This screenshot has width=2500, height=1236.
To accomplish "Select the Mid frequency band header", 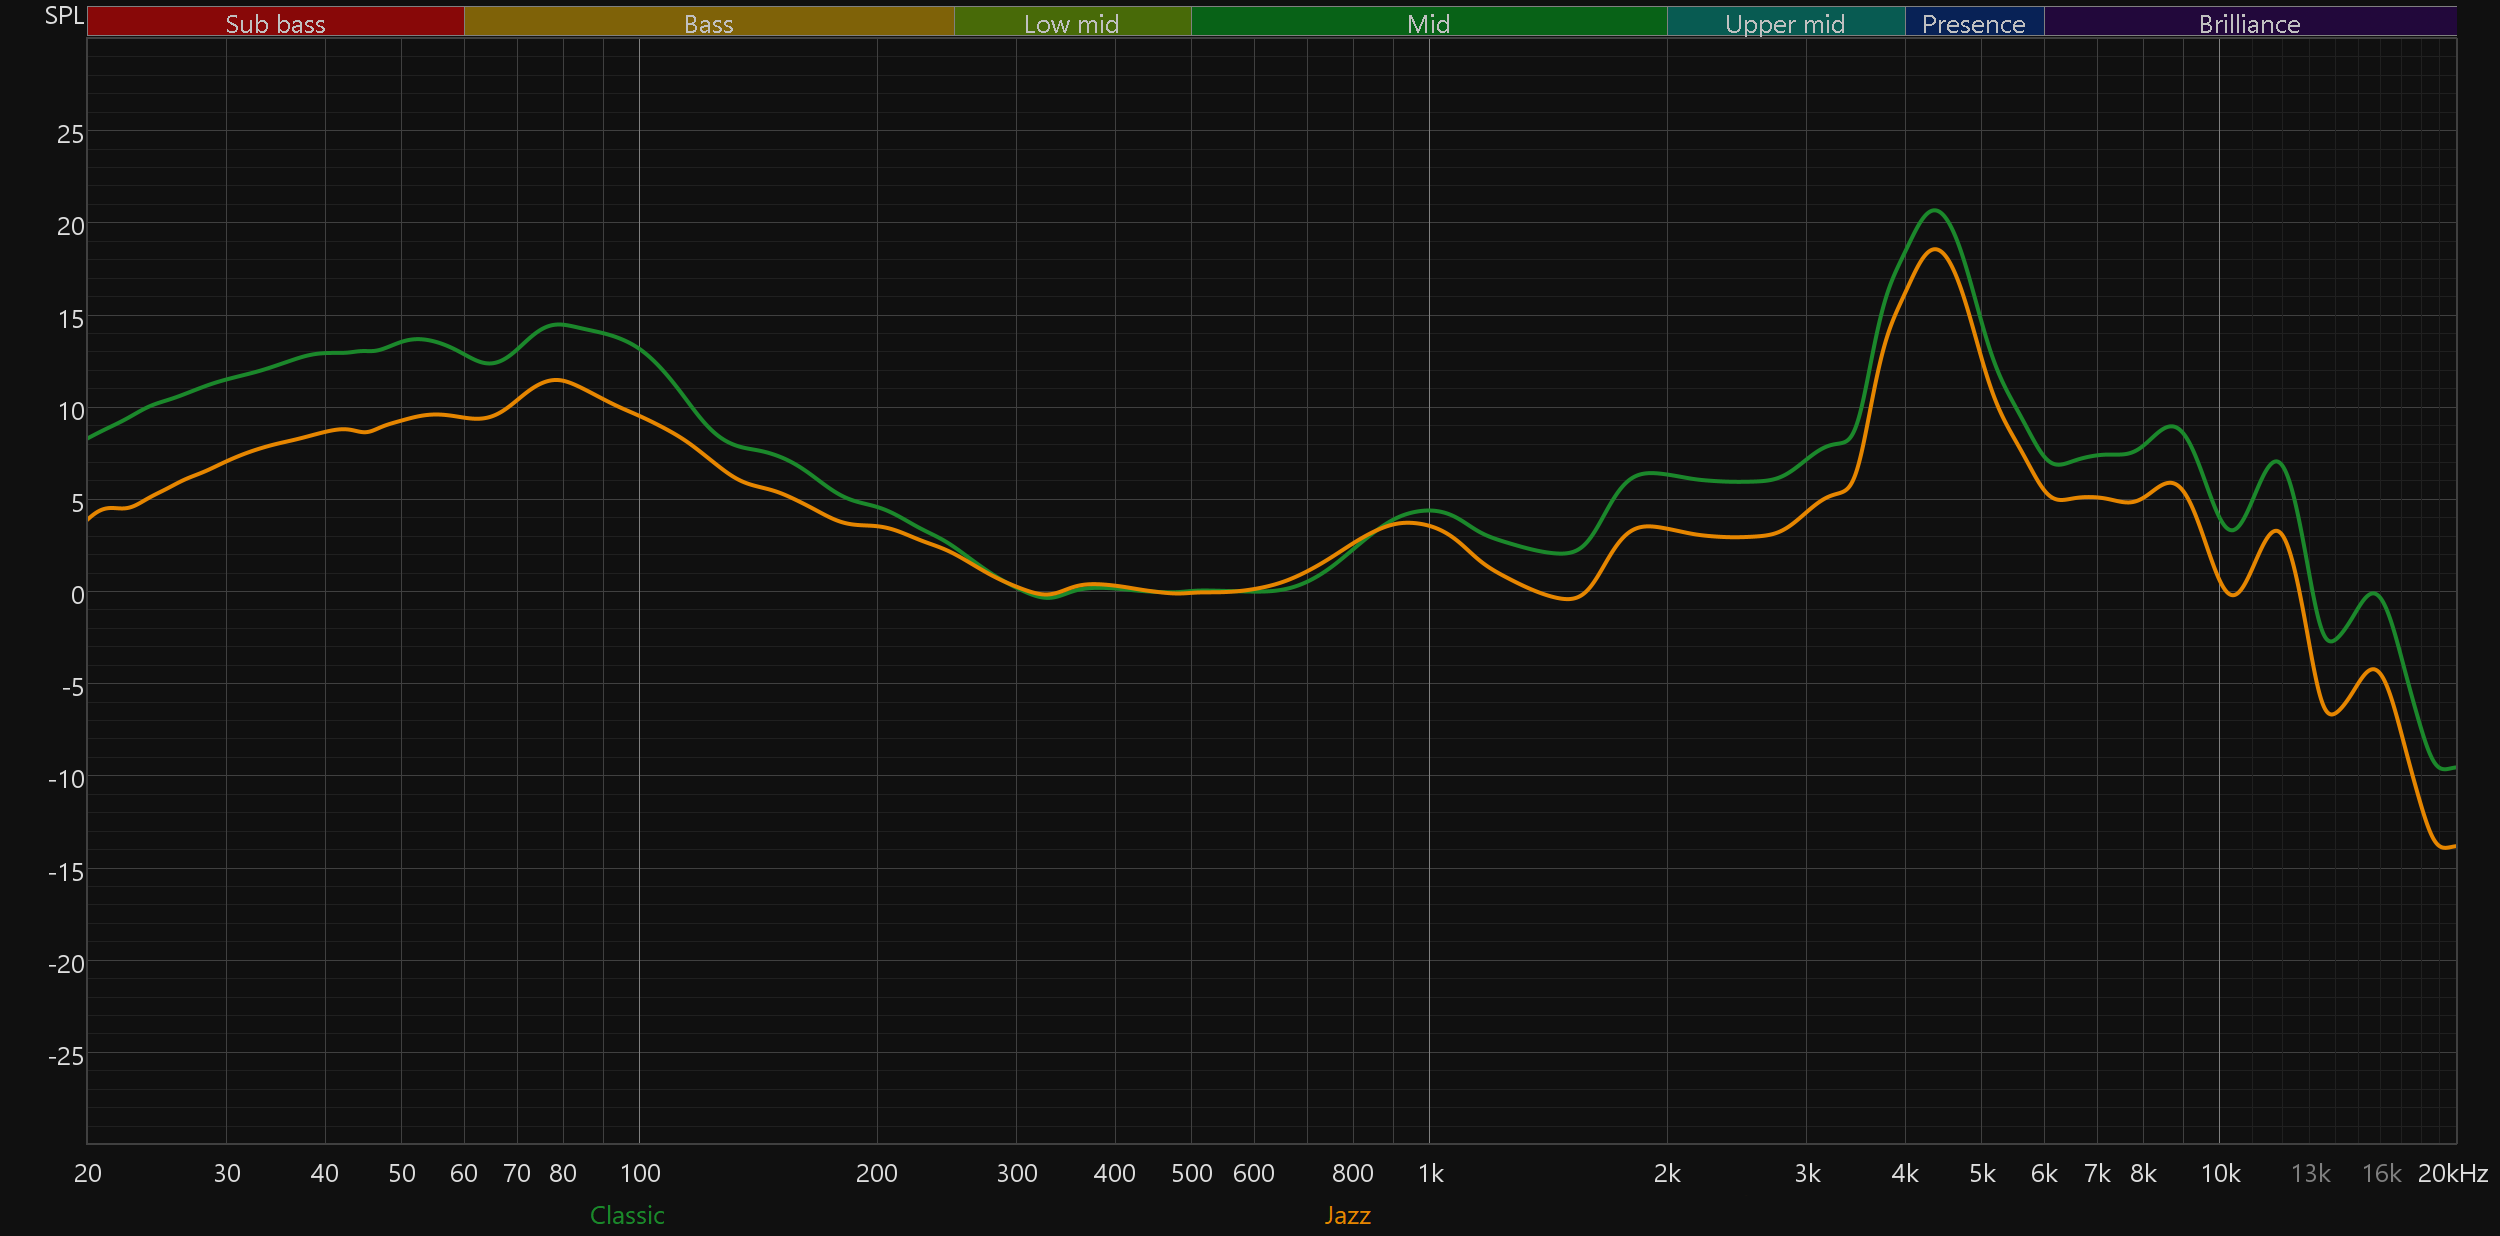I will 1428,22.
